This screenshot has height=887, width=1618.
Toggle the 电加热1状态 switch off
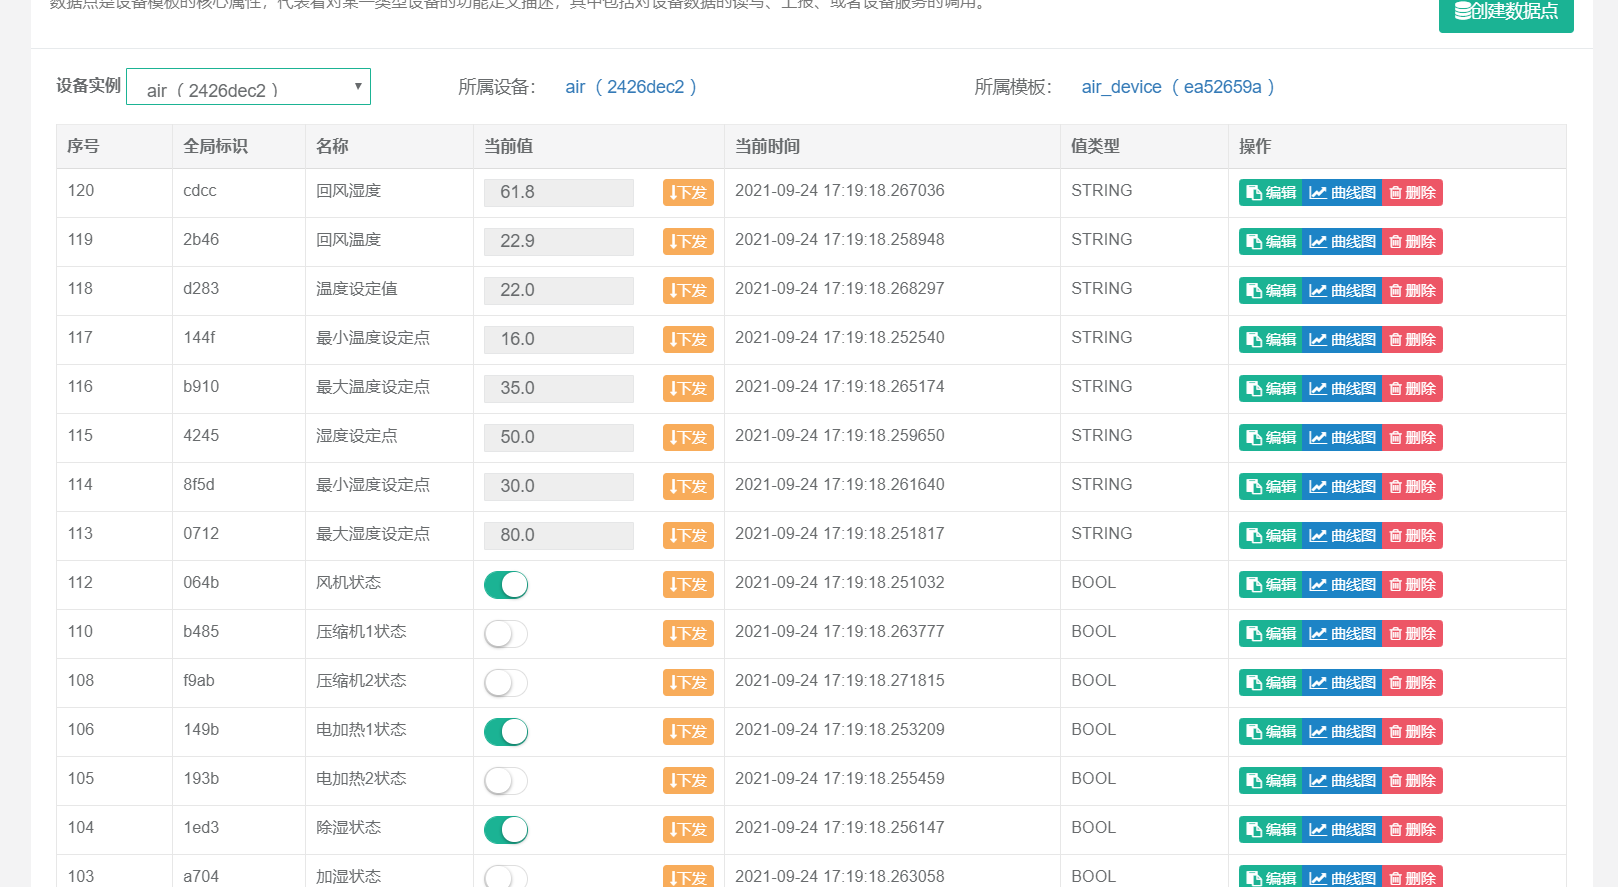coord(506,732)
